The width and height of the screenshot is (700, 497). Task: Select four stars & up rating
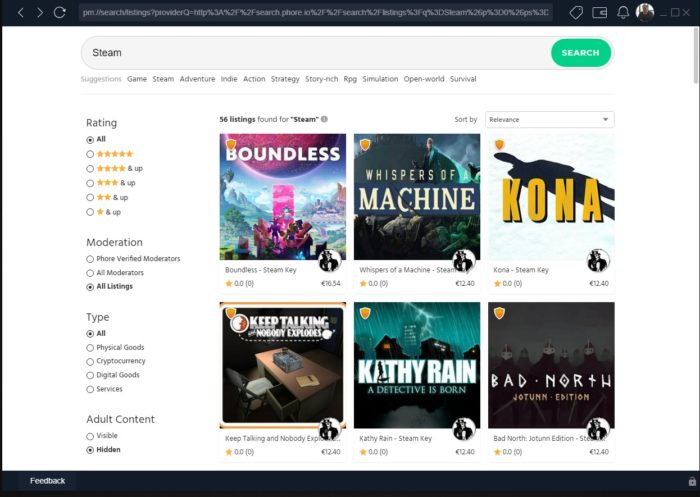90,169
